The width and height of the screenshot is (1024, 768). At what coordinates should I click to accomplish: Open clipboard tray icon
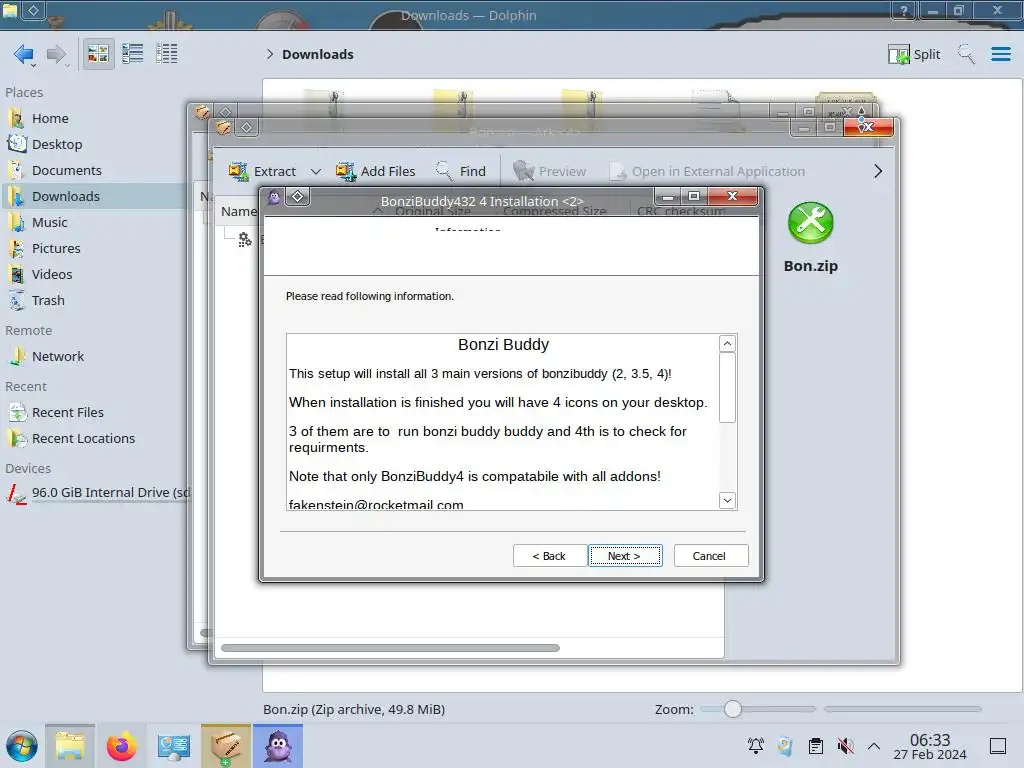816,746
